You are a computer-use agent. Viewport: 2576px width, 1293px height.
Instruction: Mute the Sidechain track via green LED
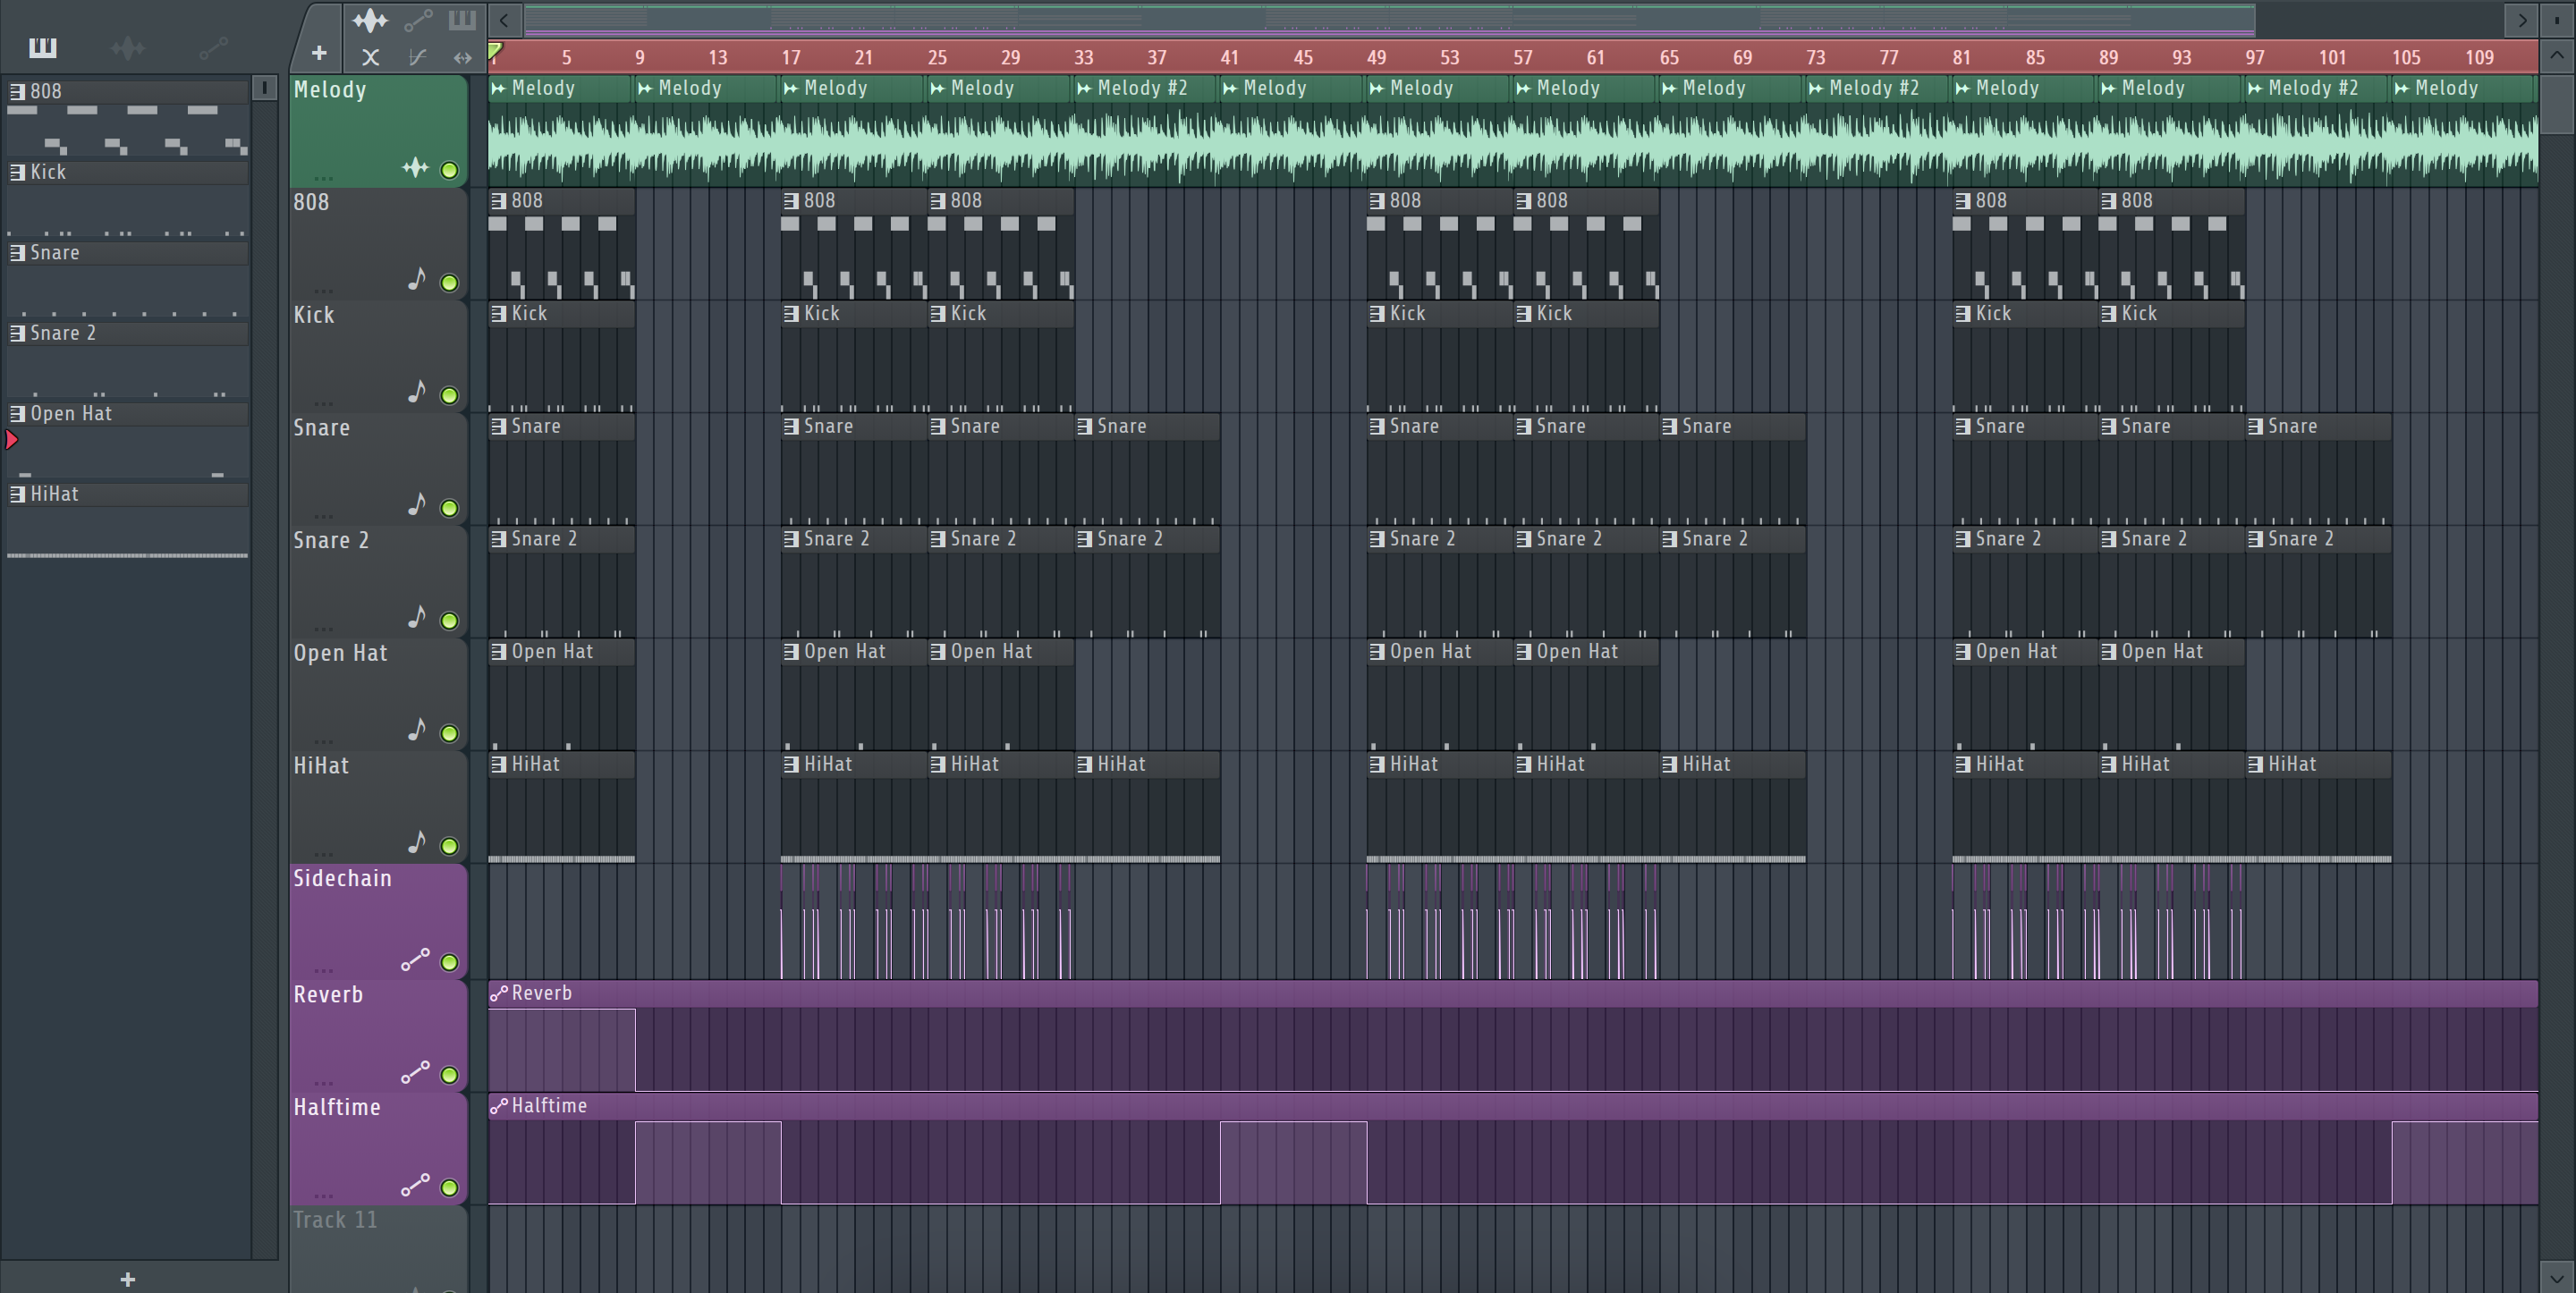(x=450, y=963)
